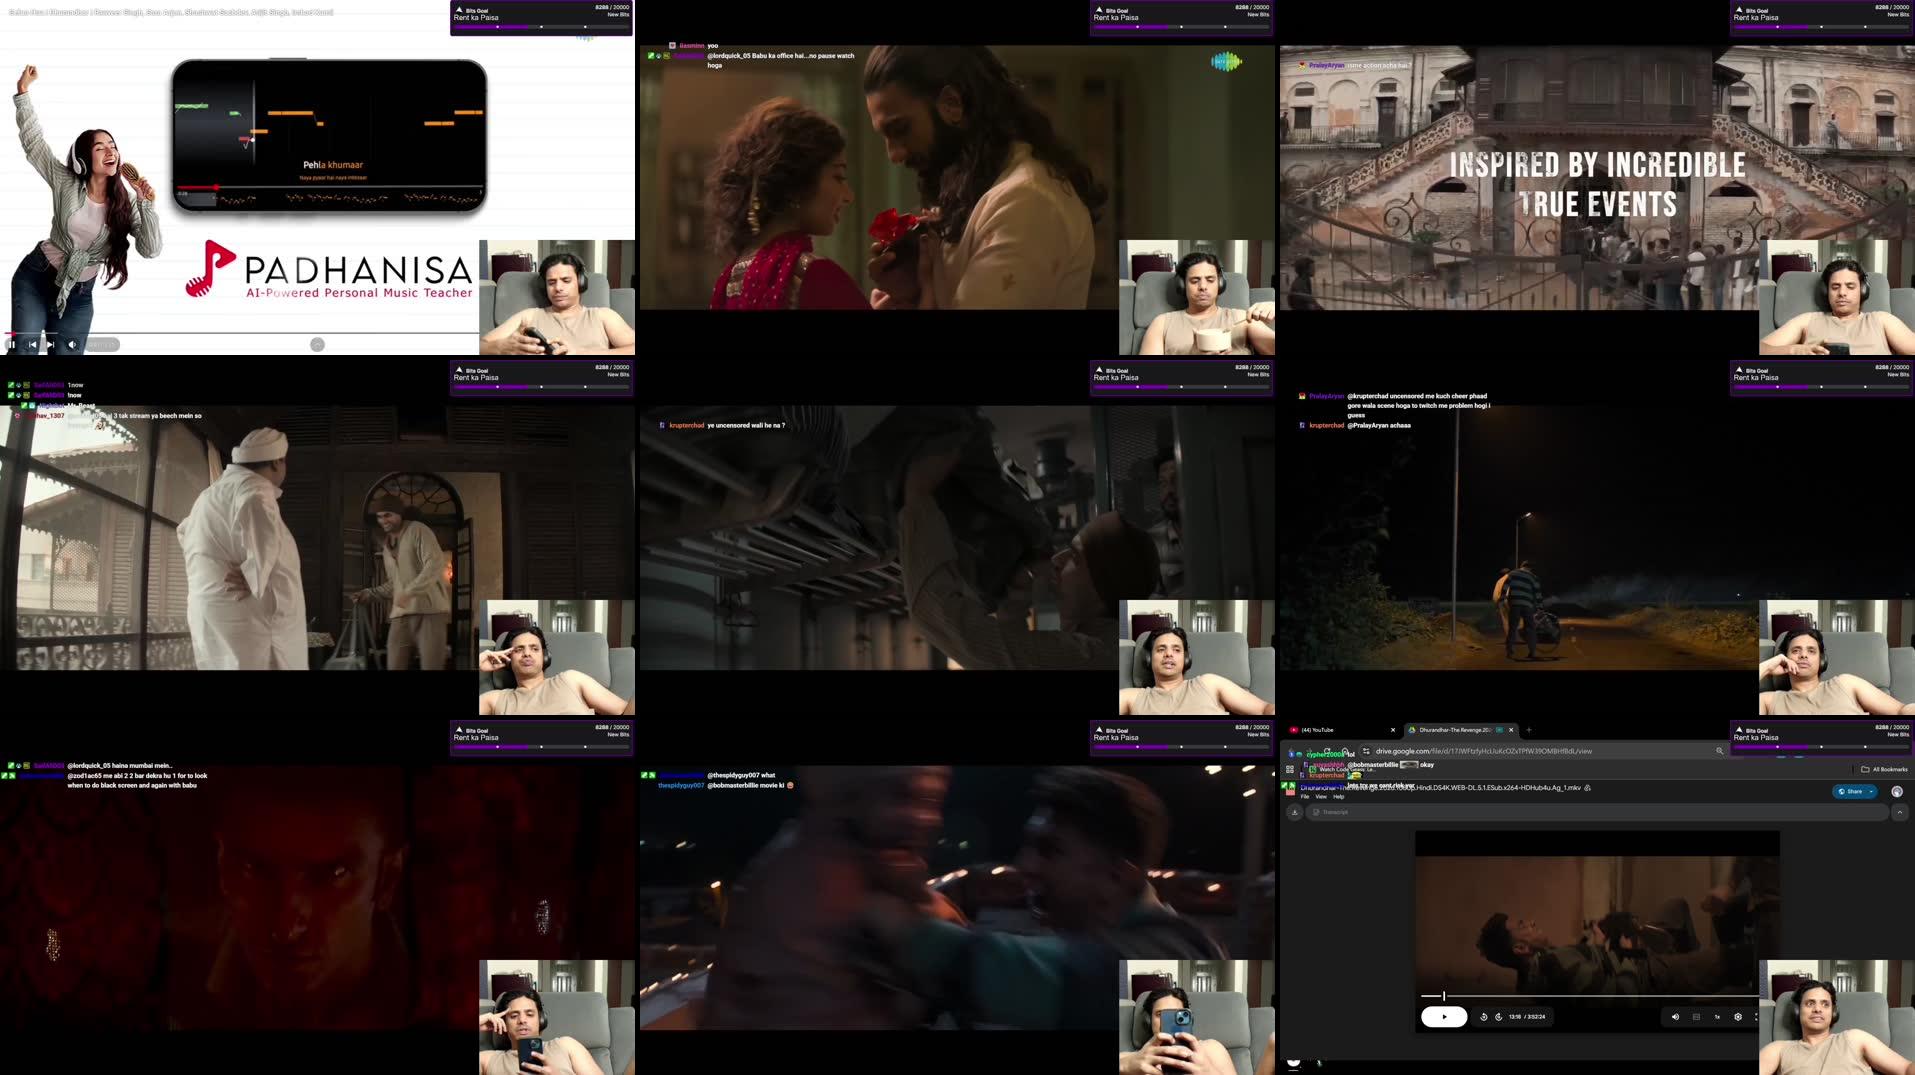The width and height of the screenshot is (1915, 1075).
Task: Click chat message "@thespidyguy007 what"
Action: pyautogui.click(x=741, y=776)
